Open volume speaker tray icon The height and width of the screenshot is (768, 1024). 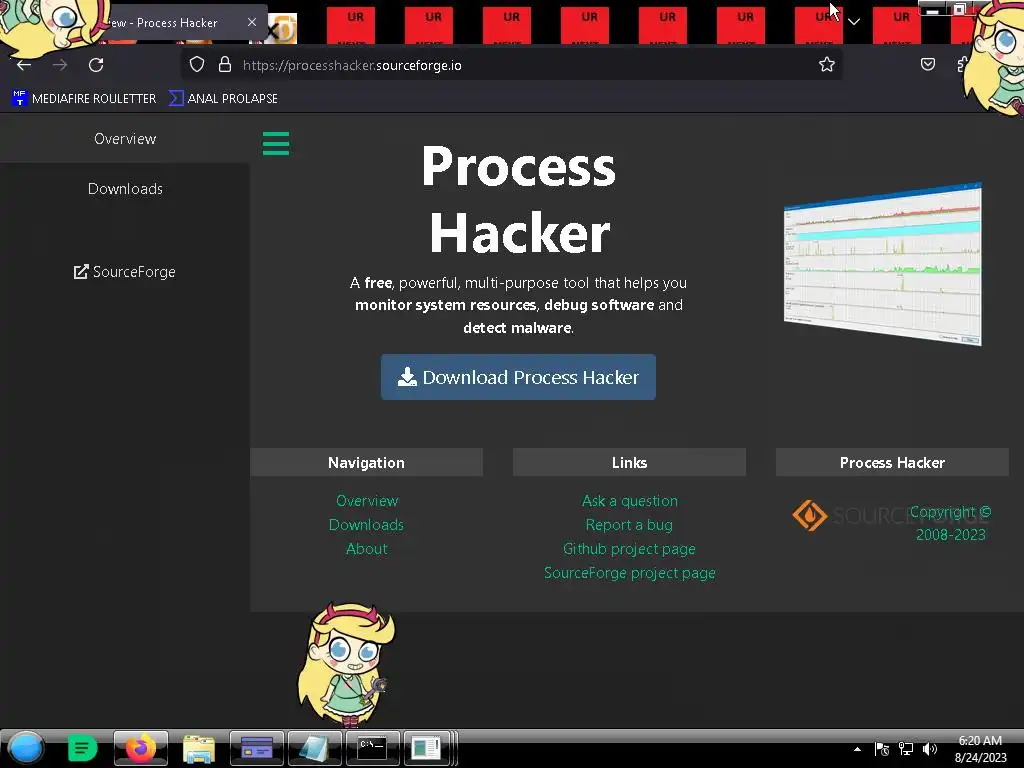[930, 749]
